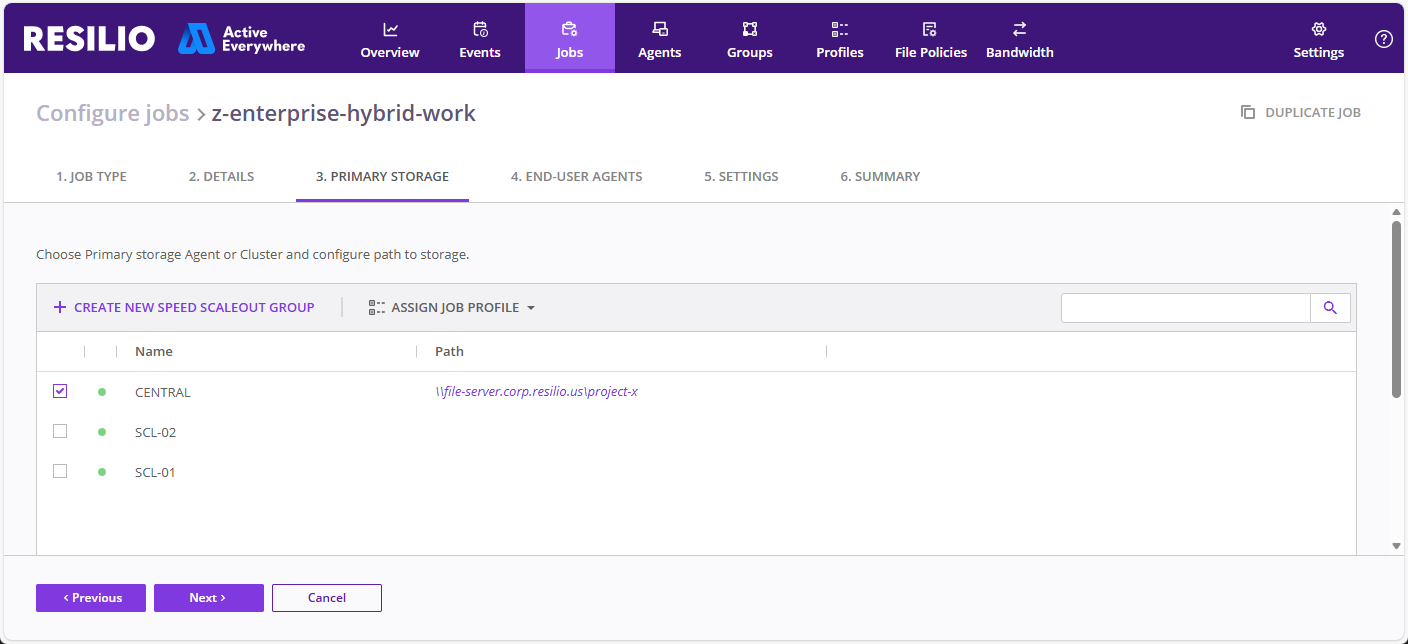Click the Active Everywhere logo
This screenshot has width=1408, height=644.
241,39
